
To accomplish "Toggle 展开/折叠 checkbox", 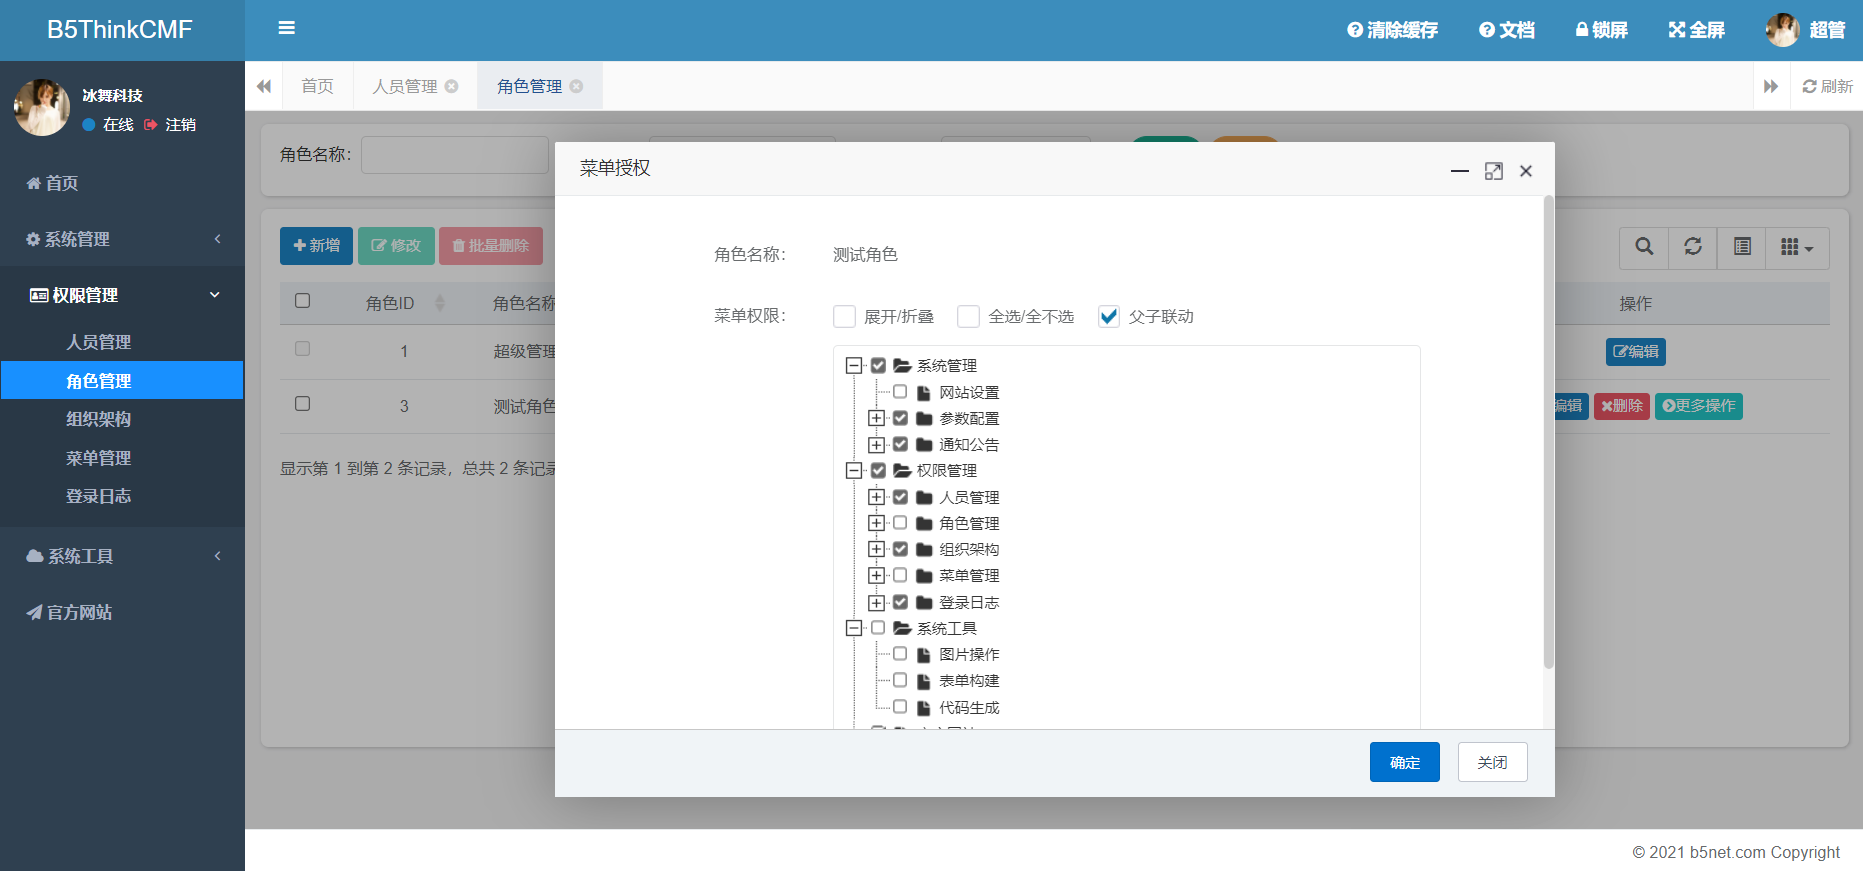I will 845,317.
